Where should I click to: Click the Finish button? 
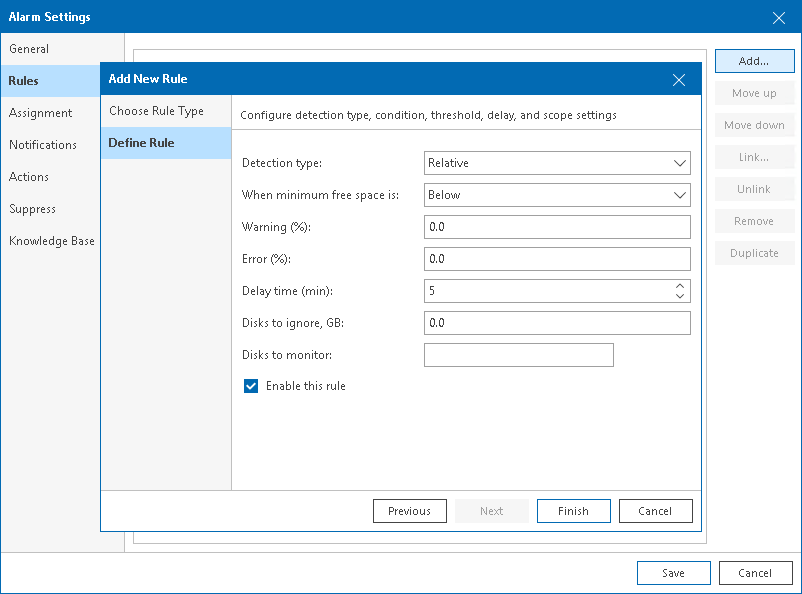[573, 511]
